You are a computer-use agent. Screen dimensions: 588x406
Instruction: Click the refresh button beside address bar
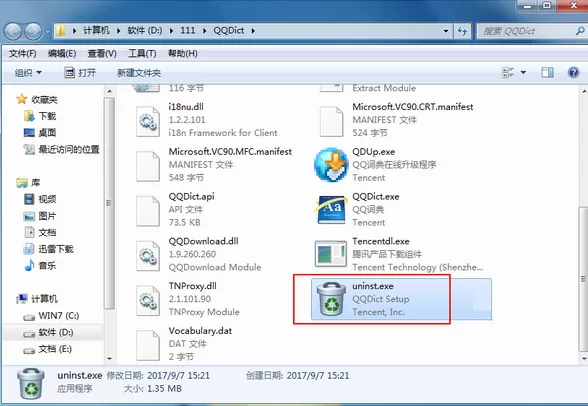pos(462,31)
